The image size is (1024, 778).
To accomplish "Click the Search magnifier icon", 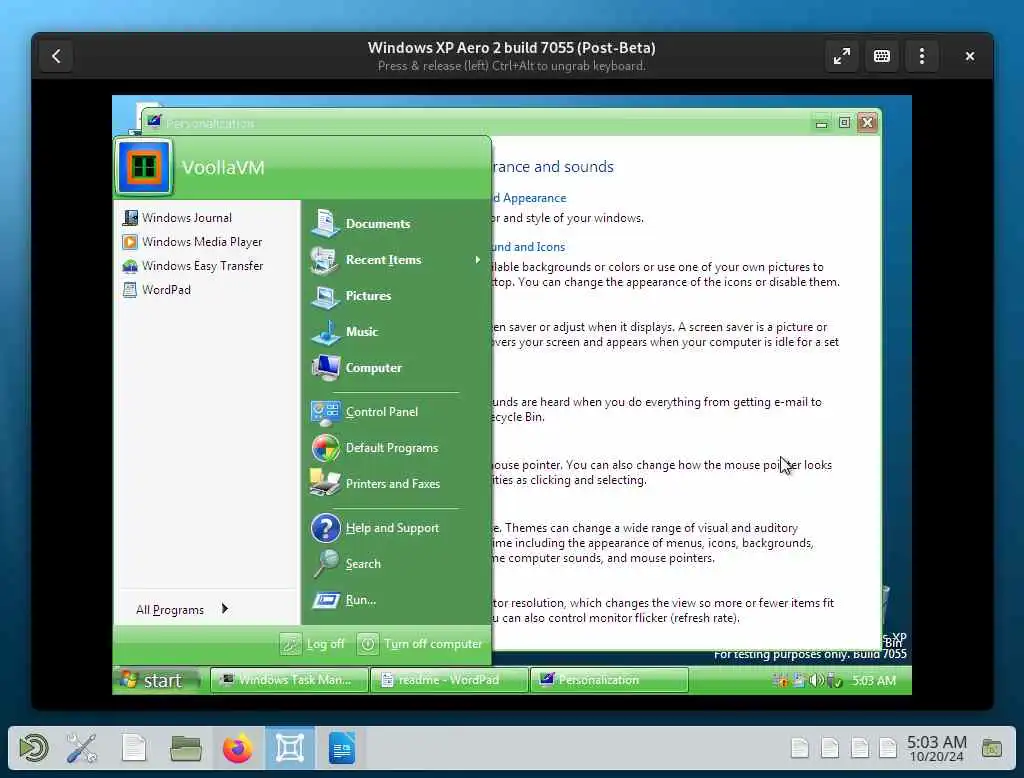I will 325,564.
